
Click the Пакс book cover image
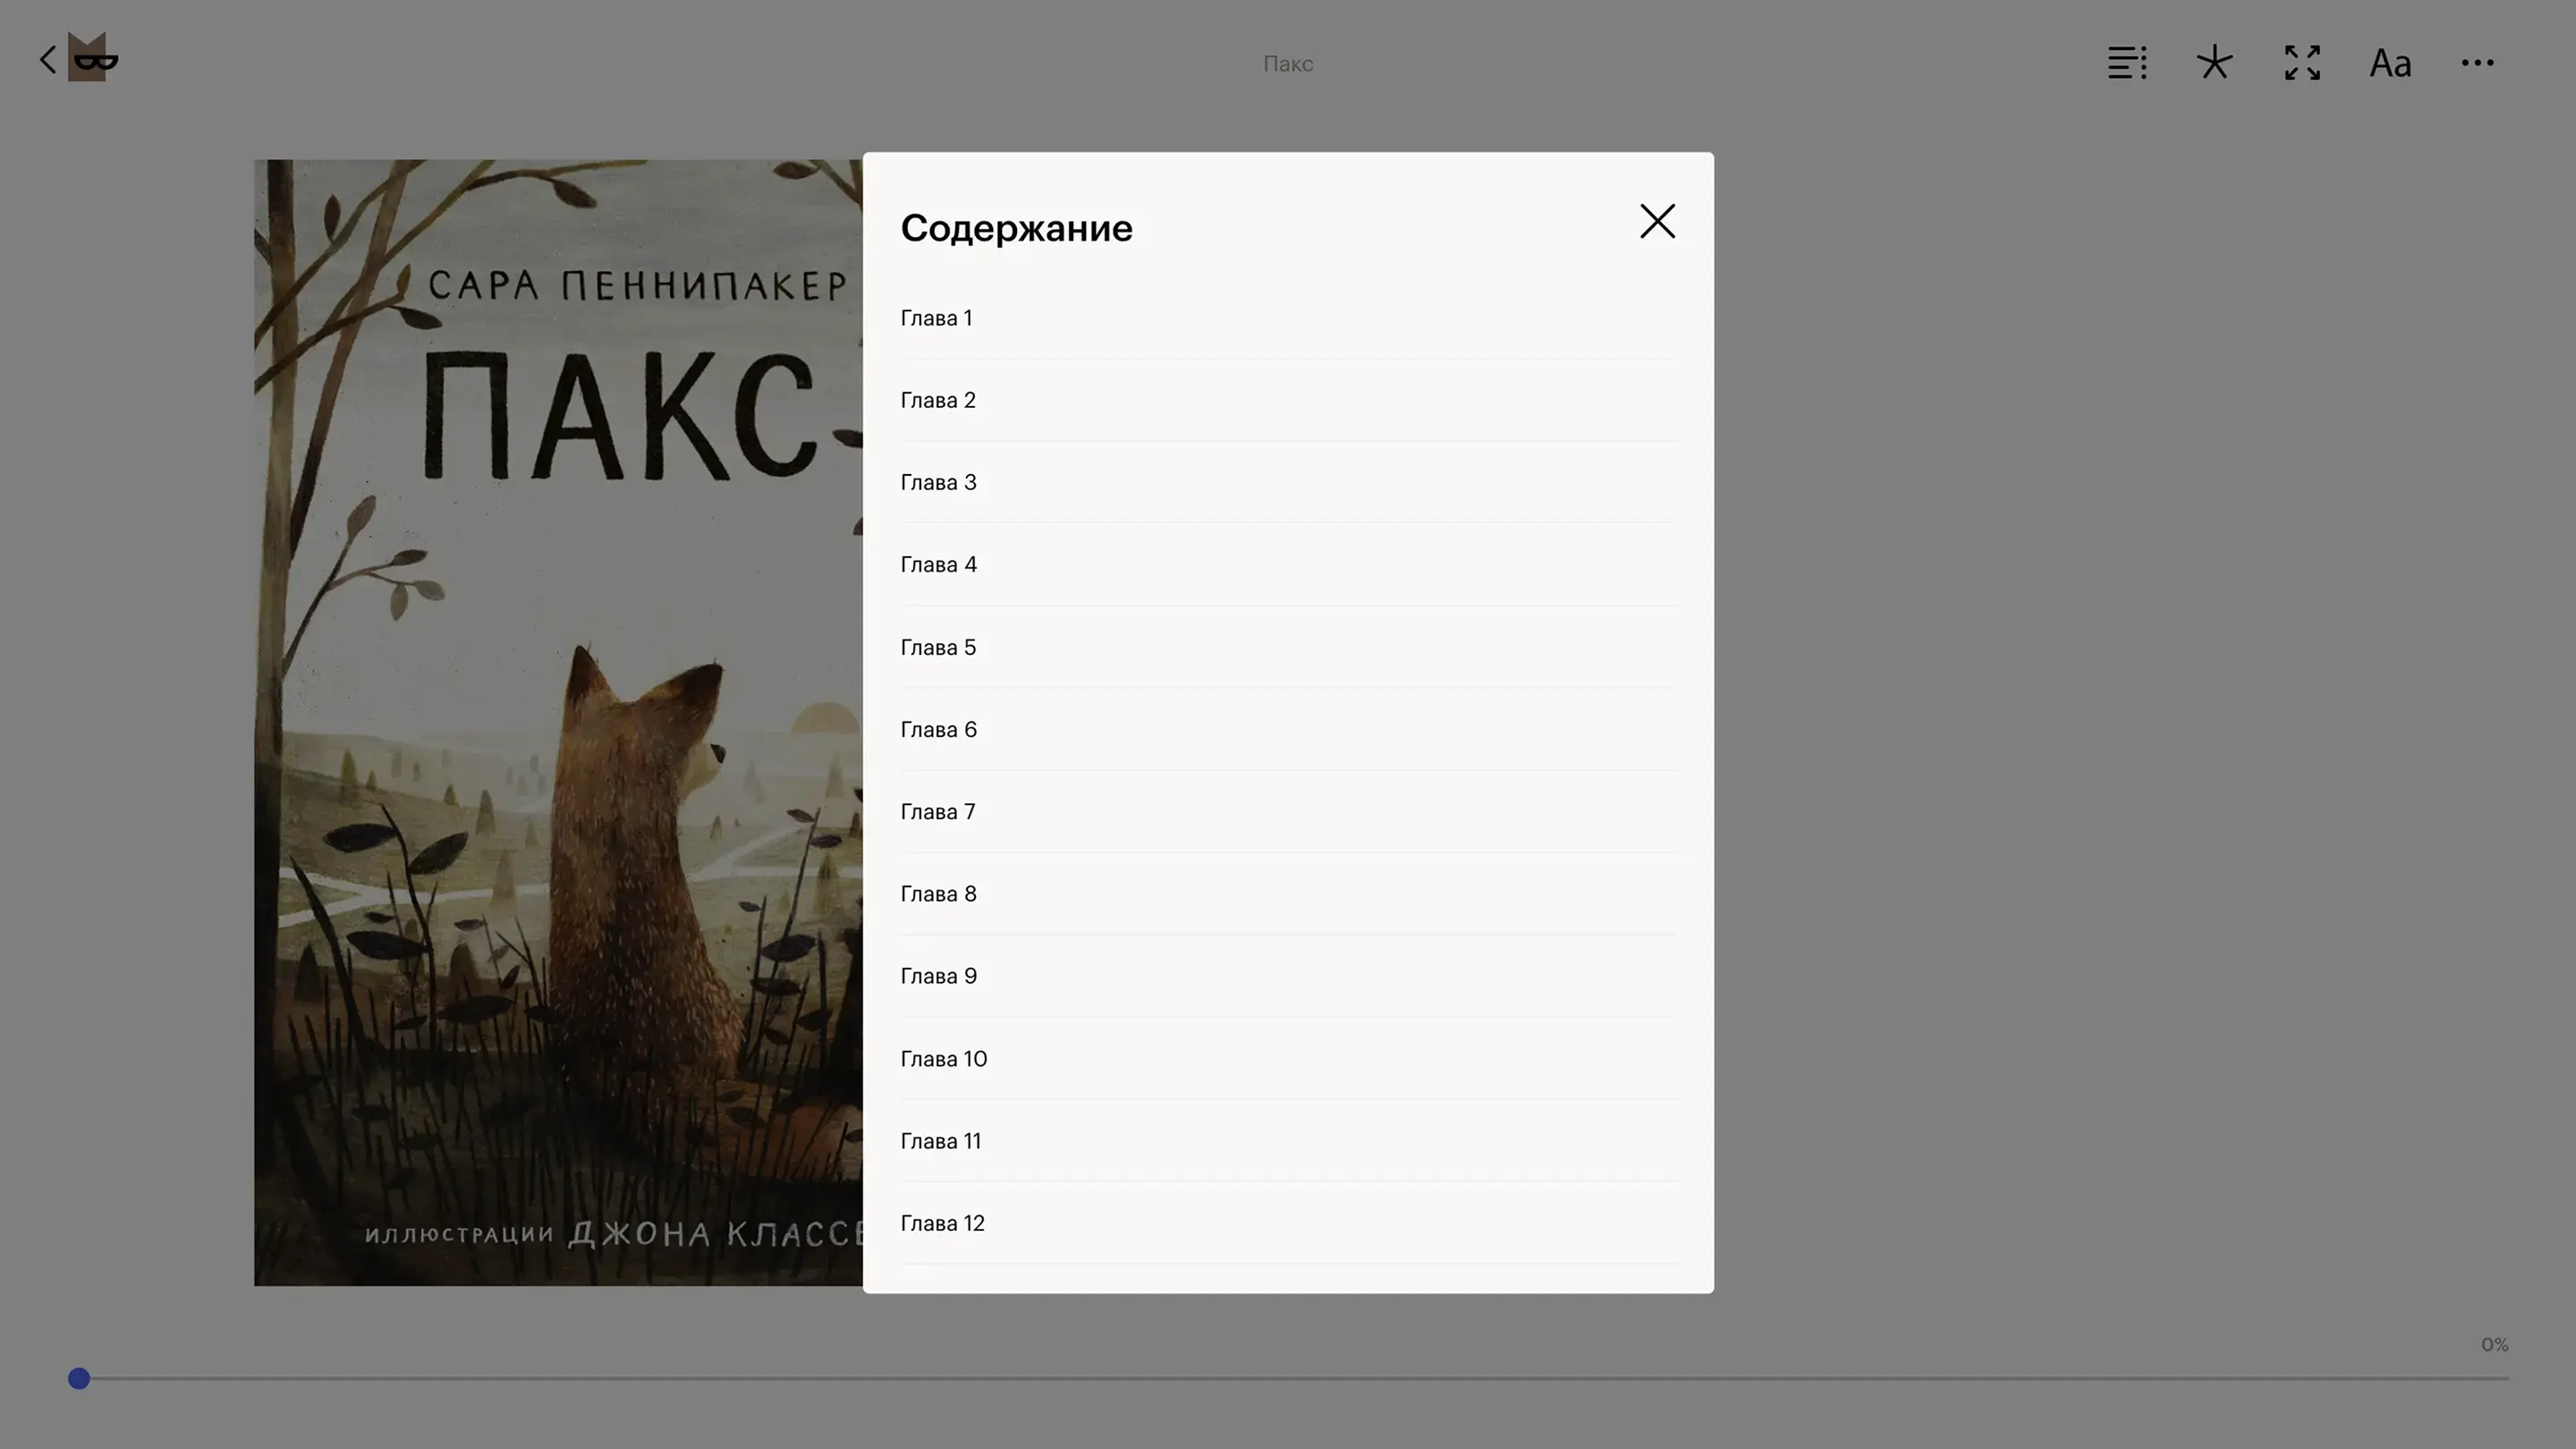click(557, 722)
